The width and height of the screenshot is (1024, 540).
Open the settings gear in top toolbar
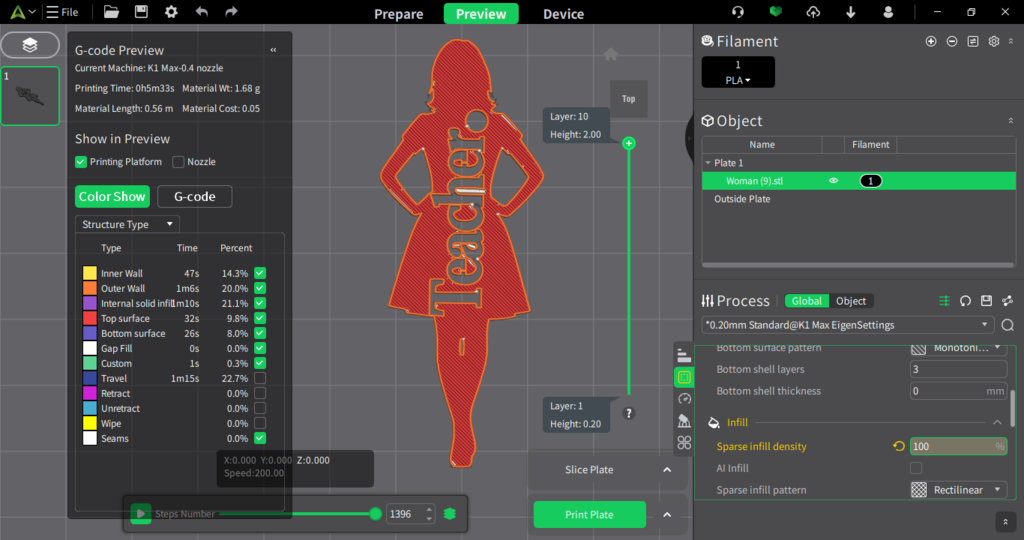171,12
